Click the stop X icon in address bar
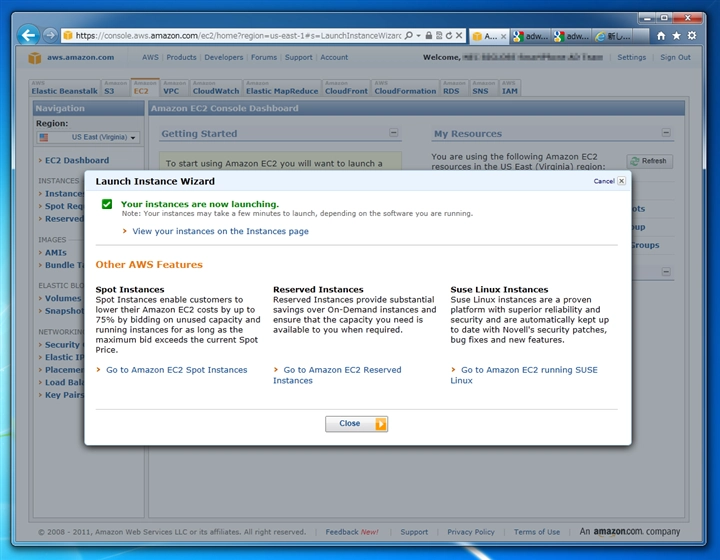The image size is (720, 560). [459, 35]
